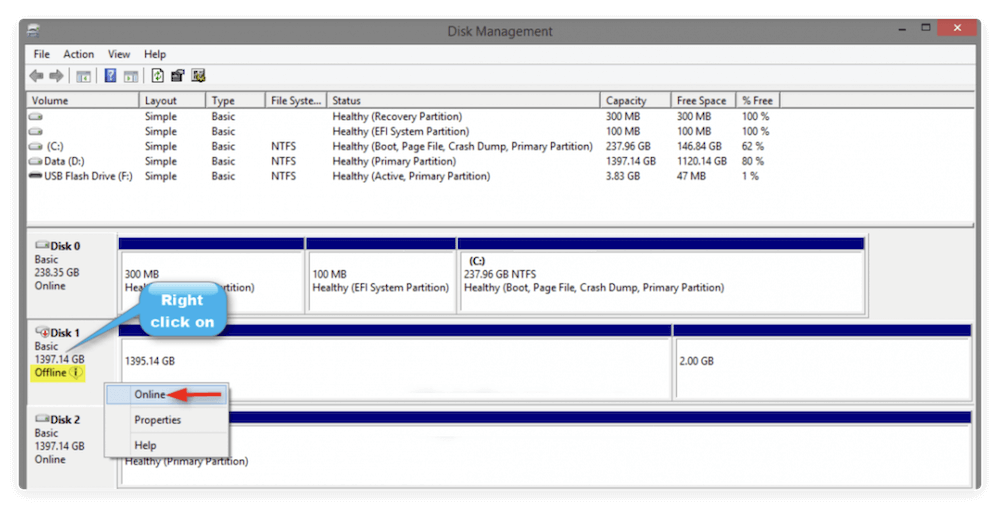
Task: Open the Action menu
Action: [x=78, y=54]
